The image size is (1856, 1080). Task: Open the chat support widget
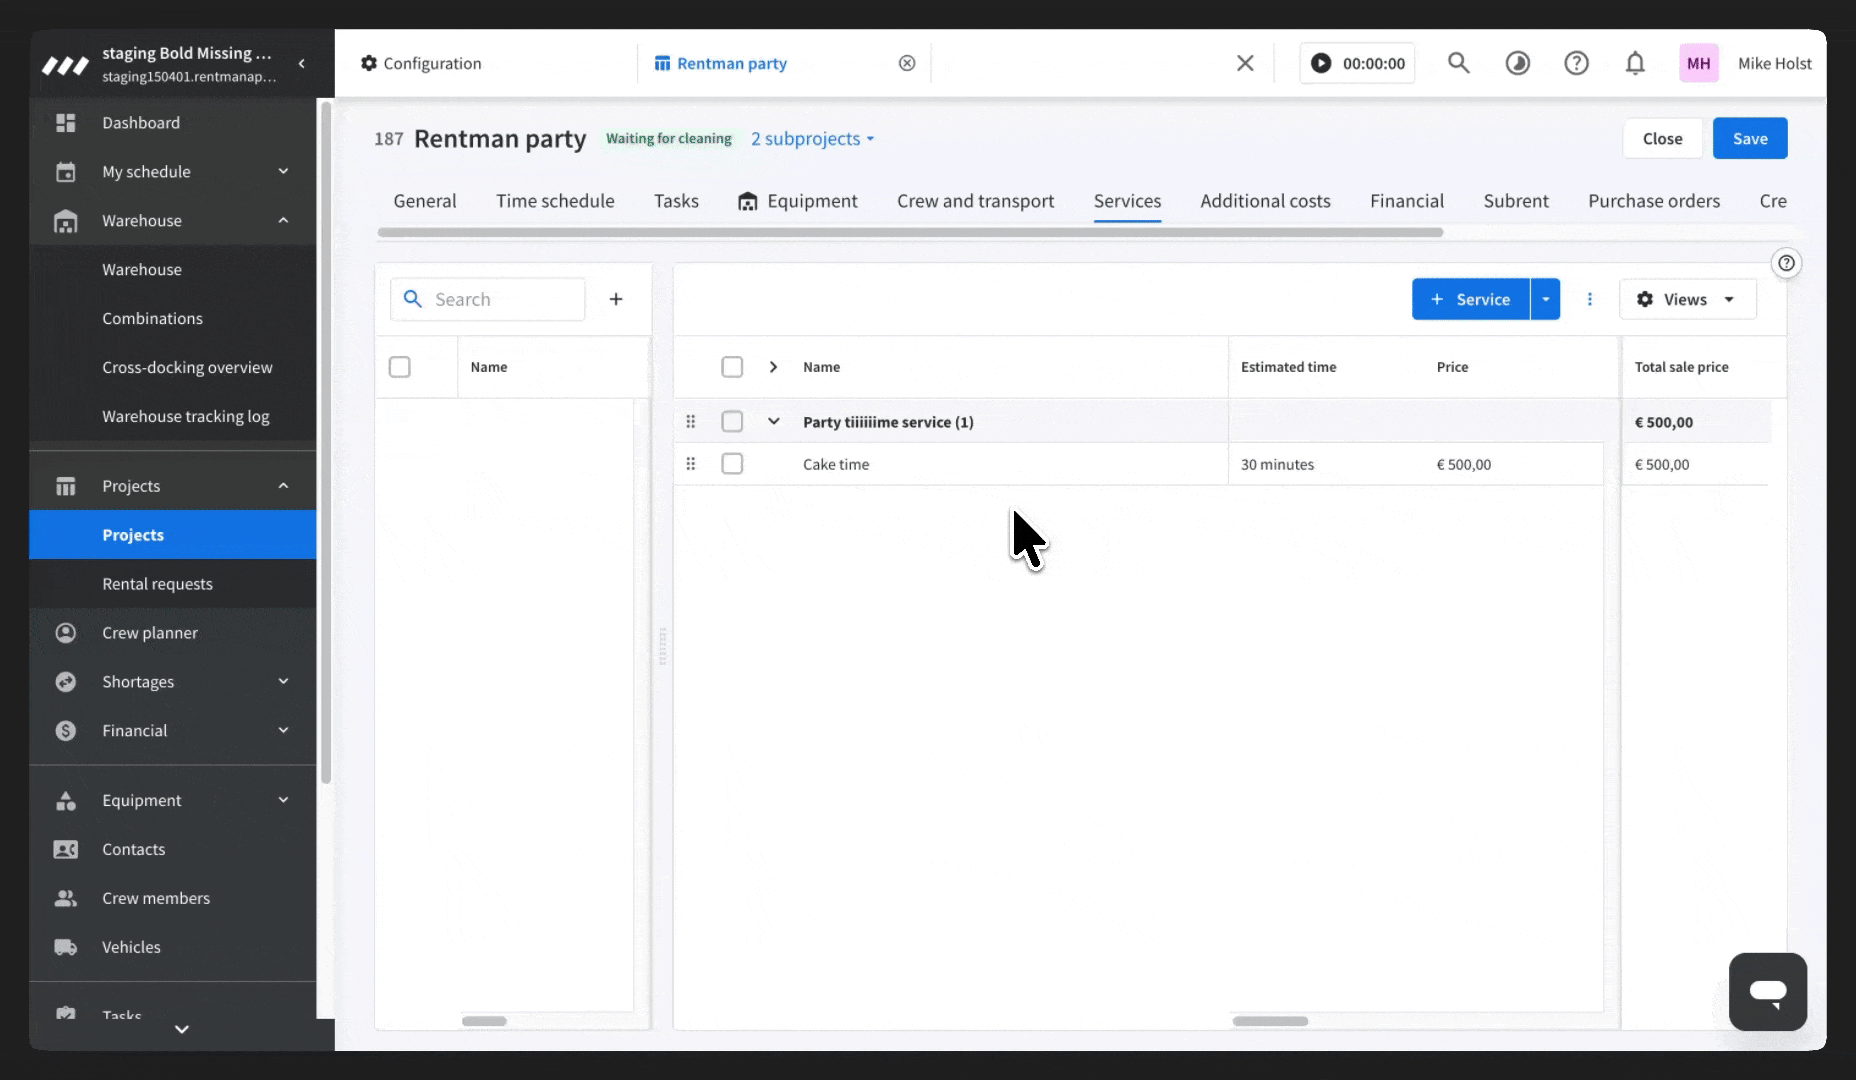[x=1768, y=991]
